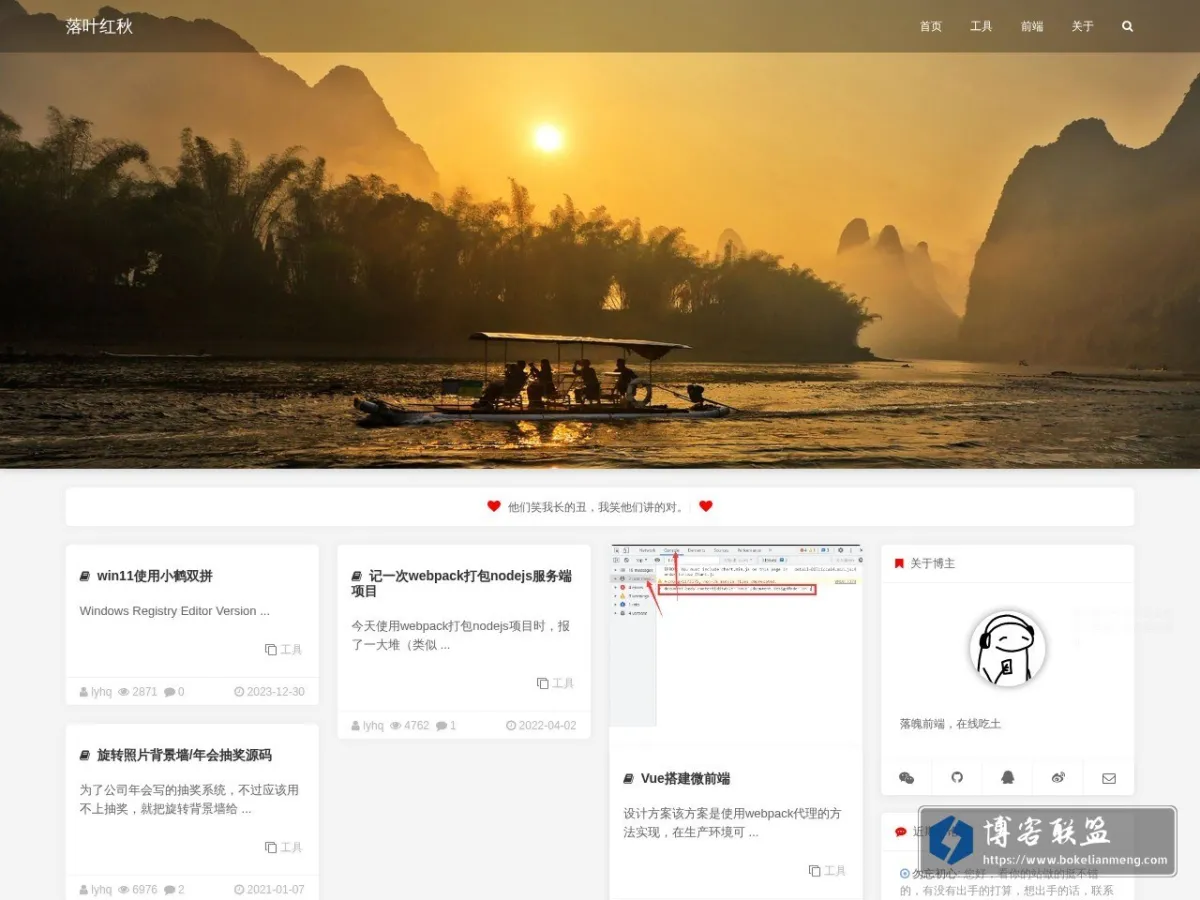Open the email envelope icon
This screenshot has width=1200, height=900.
(1109, 778)
